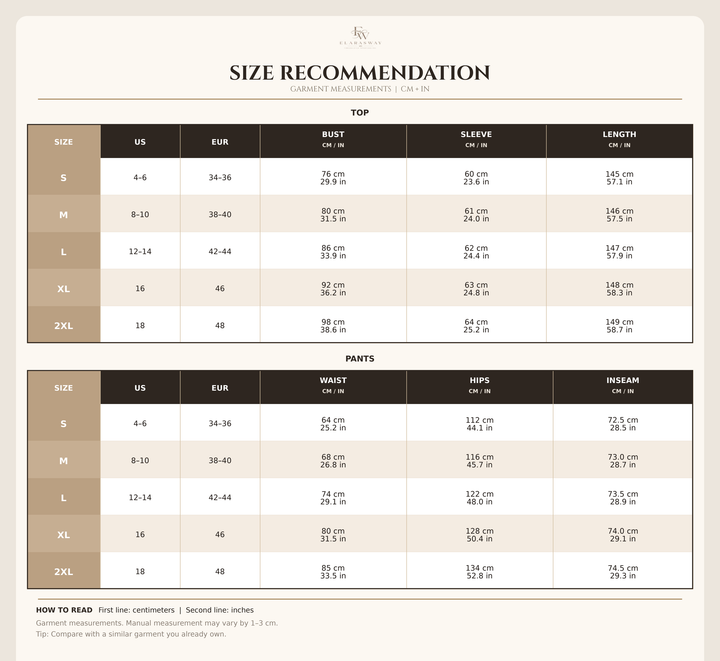Click US 8-10 in the PANTS table
This screenshot has height=661, width=720.
click(140, 460)
